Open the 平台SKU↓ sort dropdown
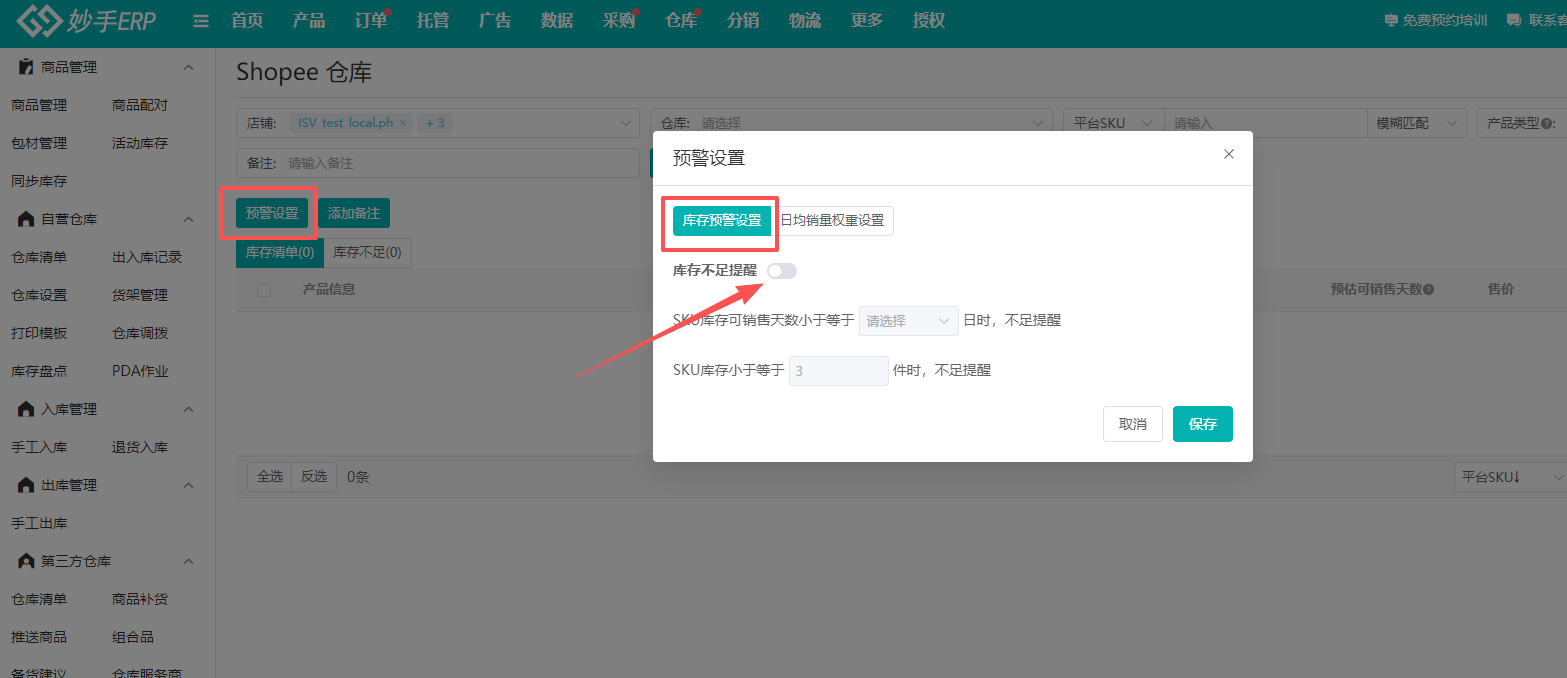Image resolution: width=1567 pixels, height=678 pixels. 1509,477
